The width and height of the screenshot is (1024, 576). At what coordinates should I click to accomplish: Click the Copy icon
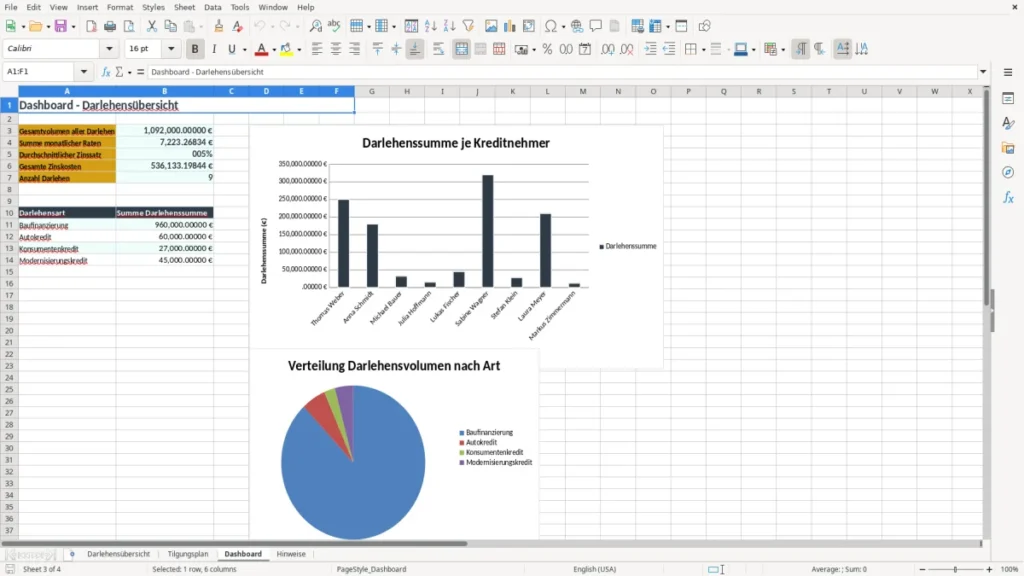[170, 26]
